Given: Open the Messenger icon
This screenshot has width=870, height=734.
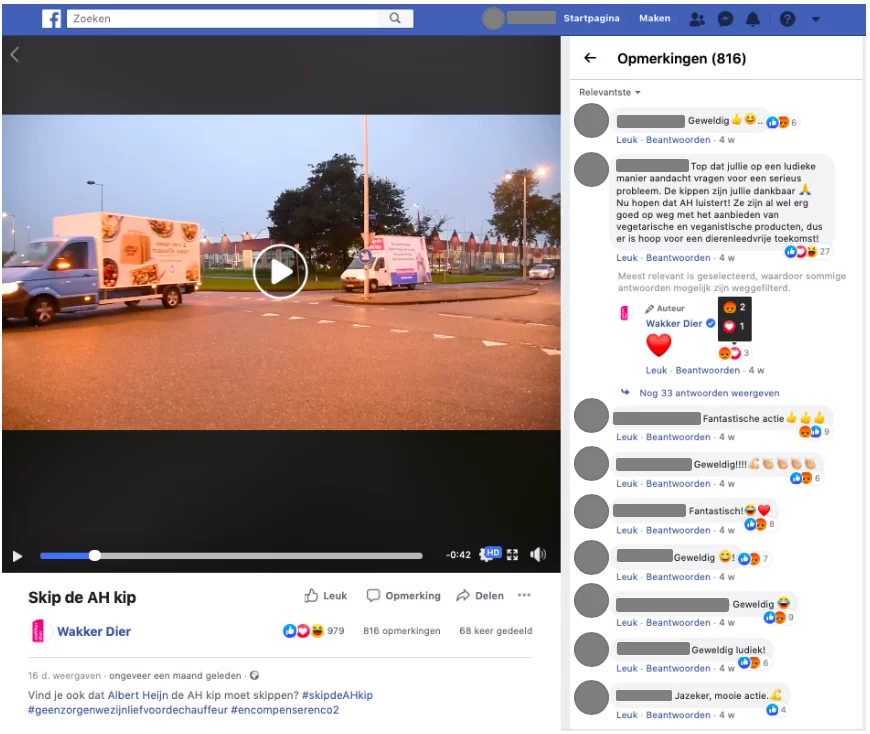Looking at the screenshot, I should [726, 19].
